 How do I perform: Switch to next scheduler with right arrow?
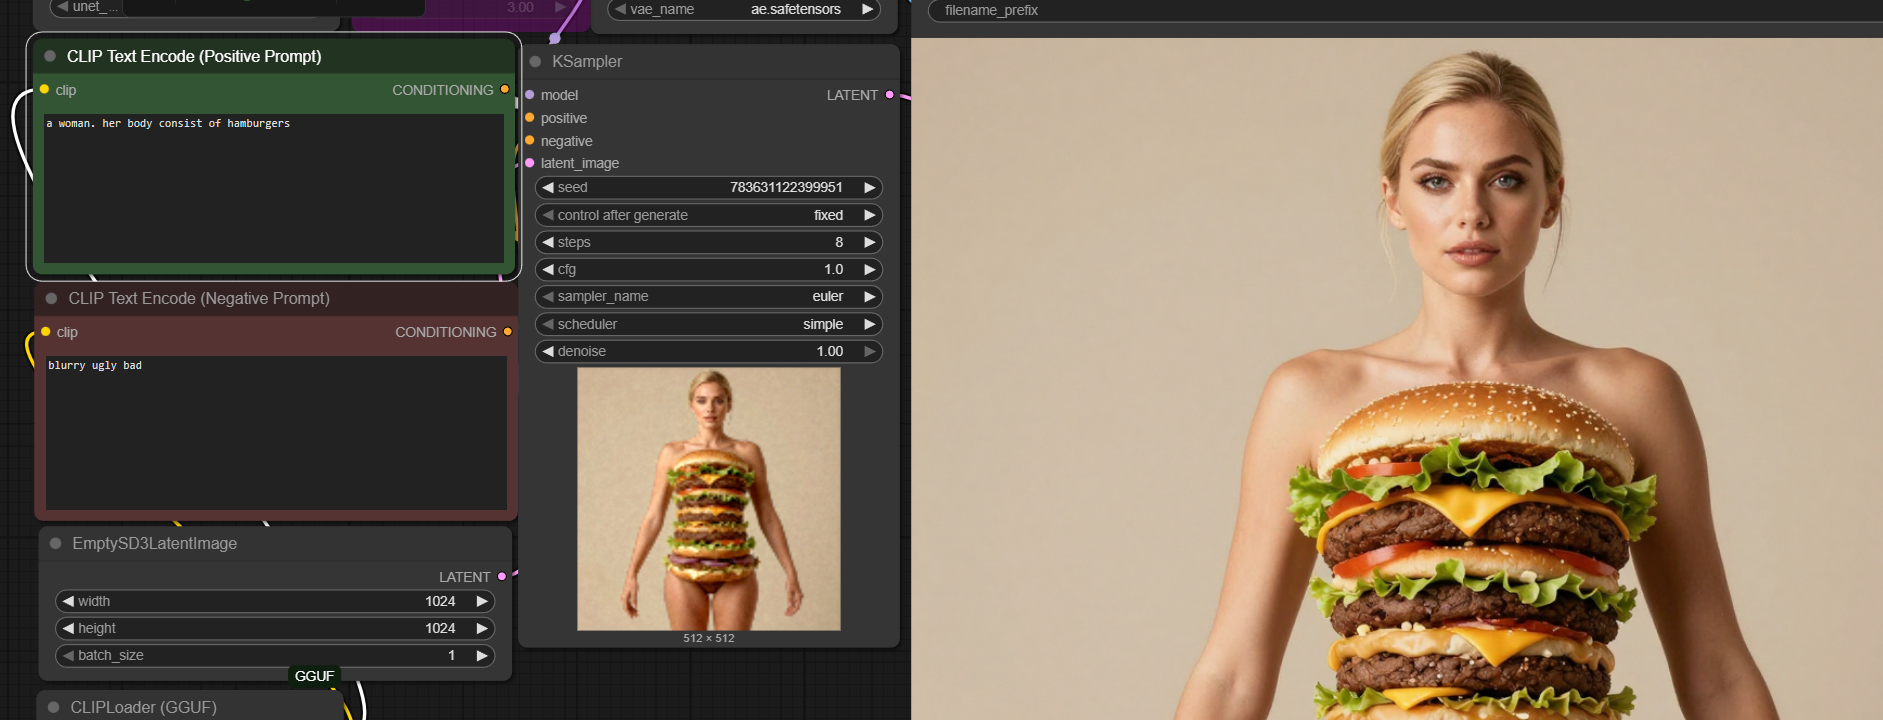870,324
